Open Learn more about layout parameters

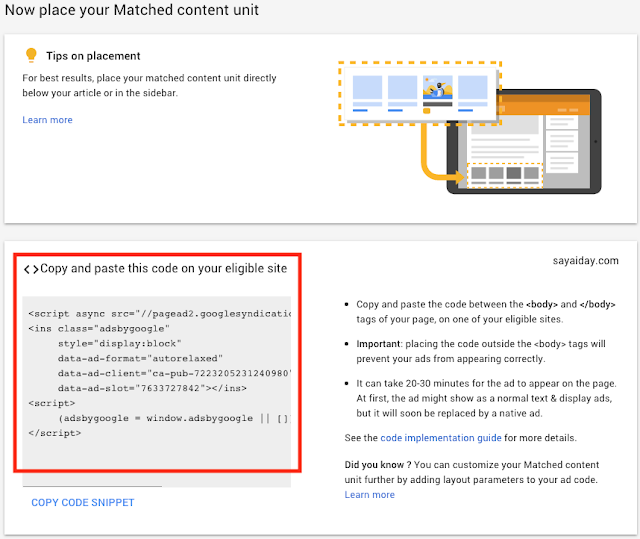pyautogui.click(x=369, y=495)
